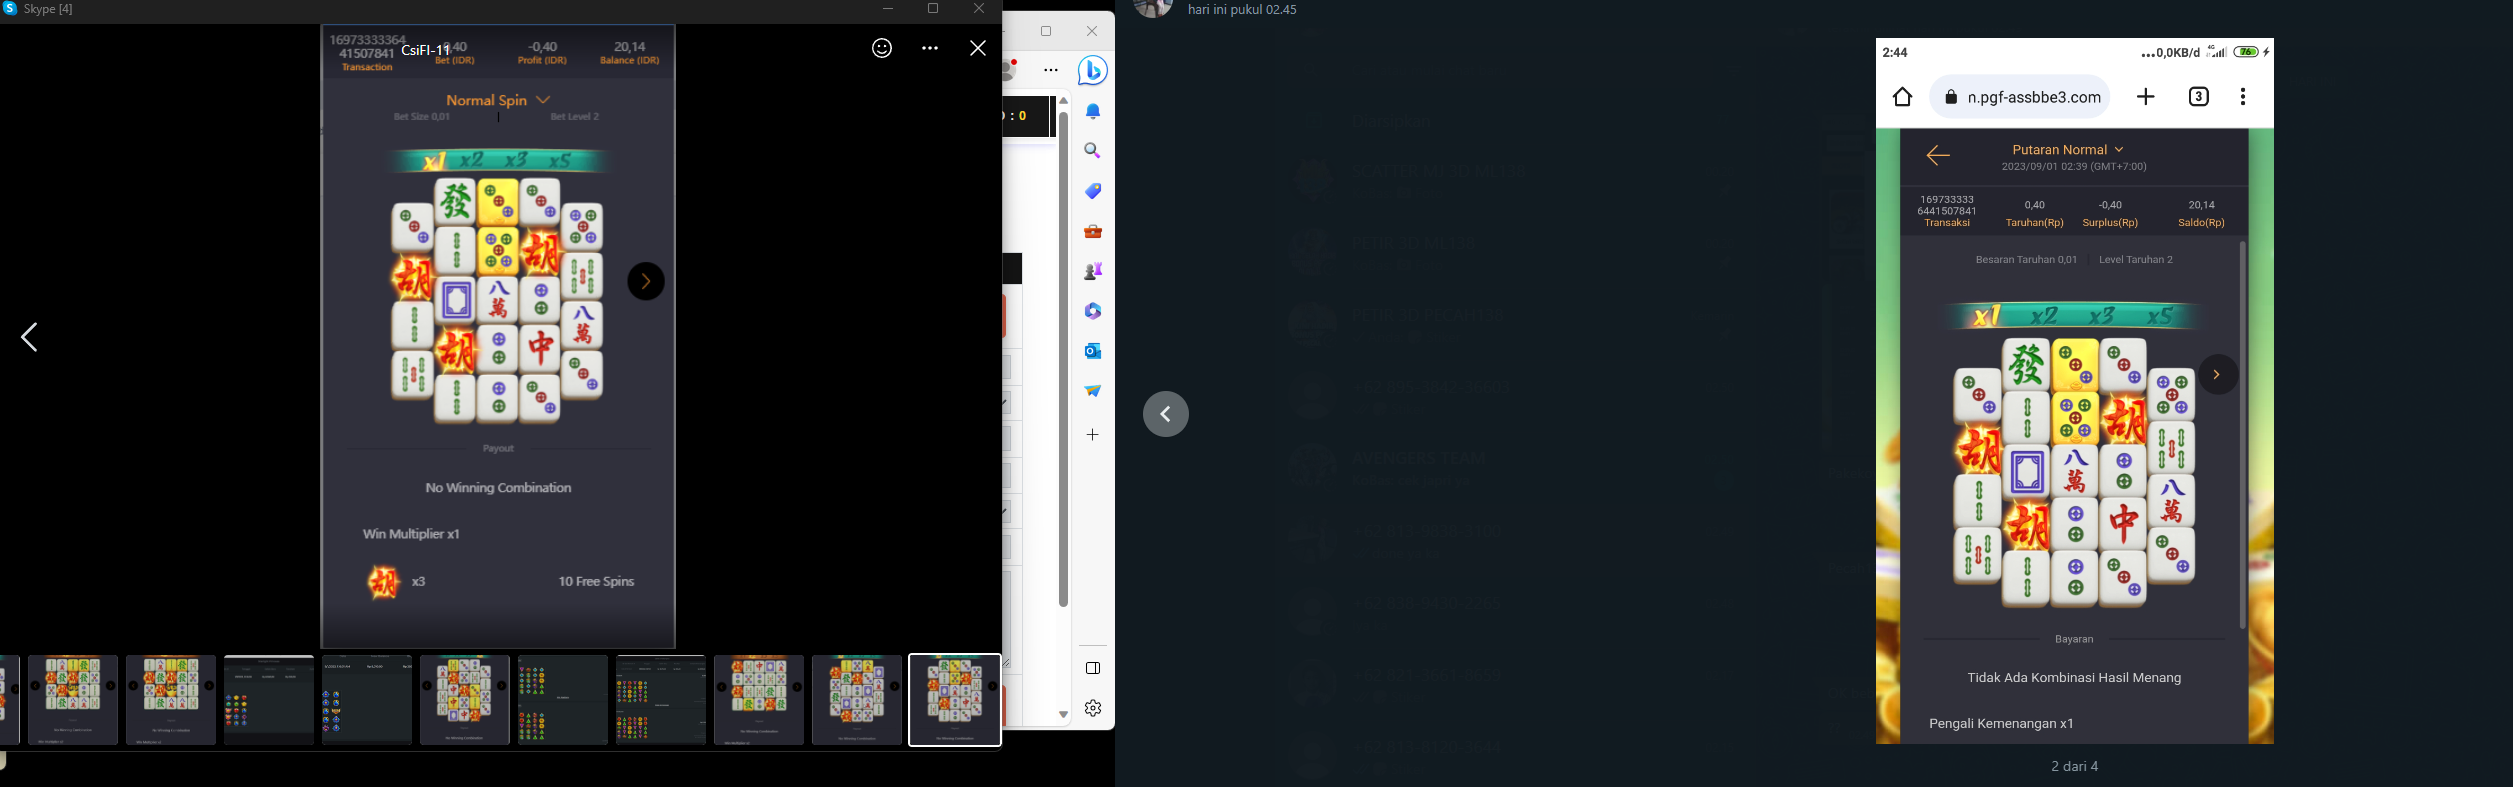Open the phone browser tab switcher

(x=2198, y=97)
